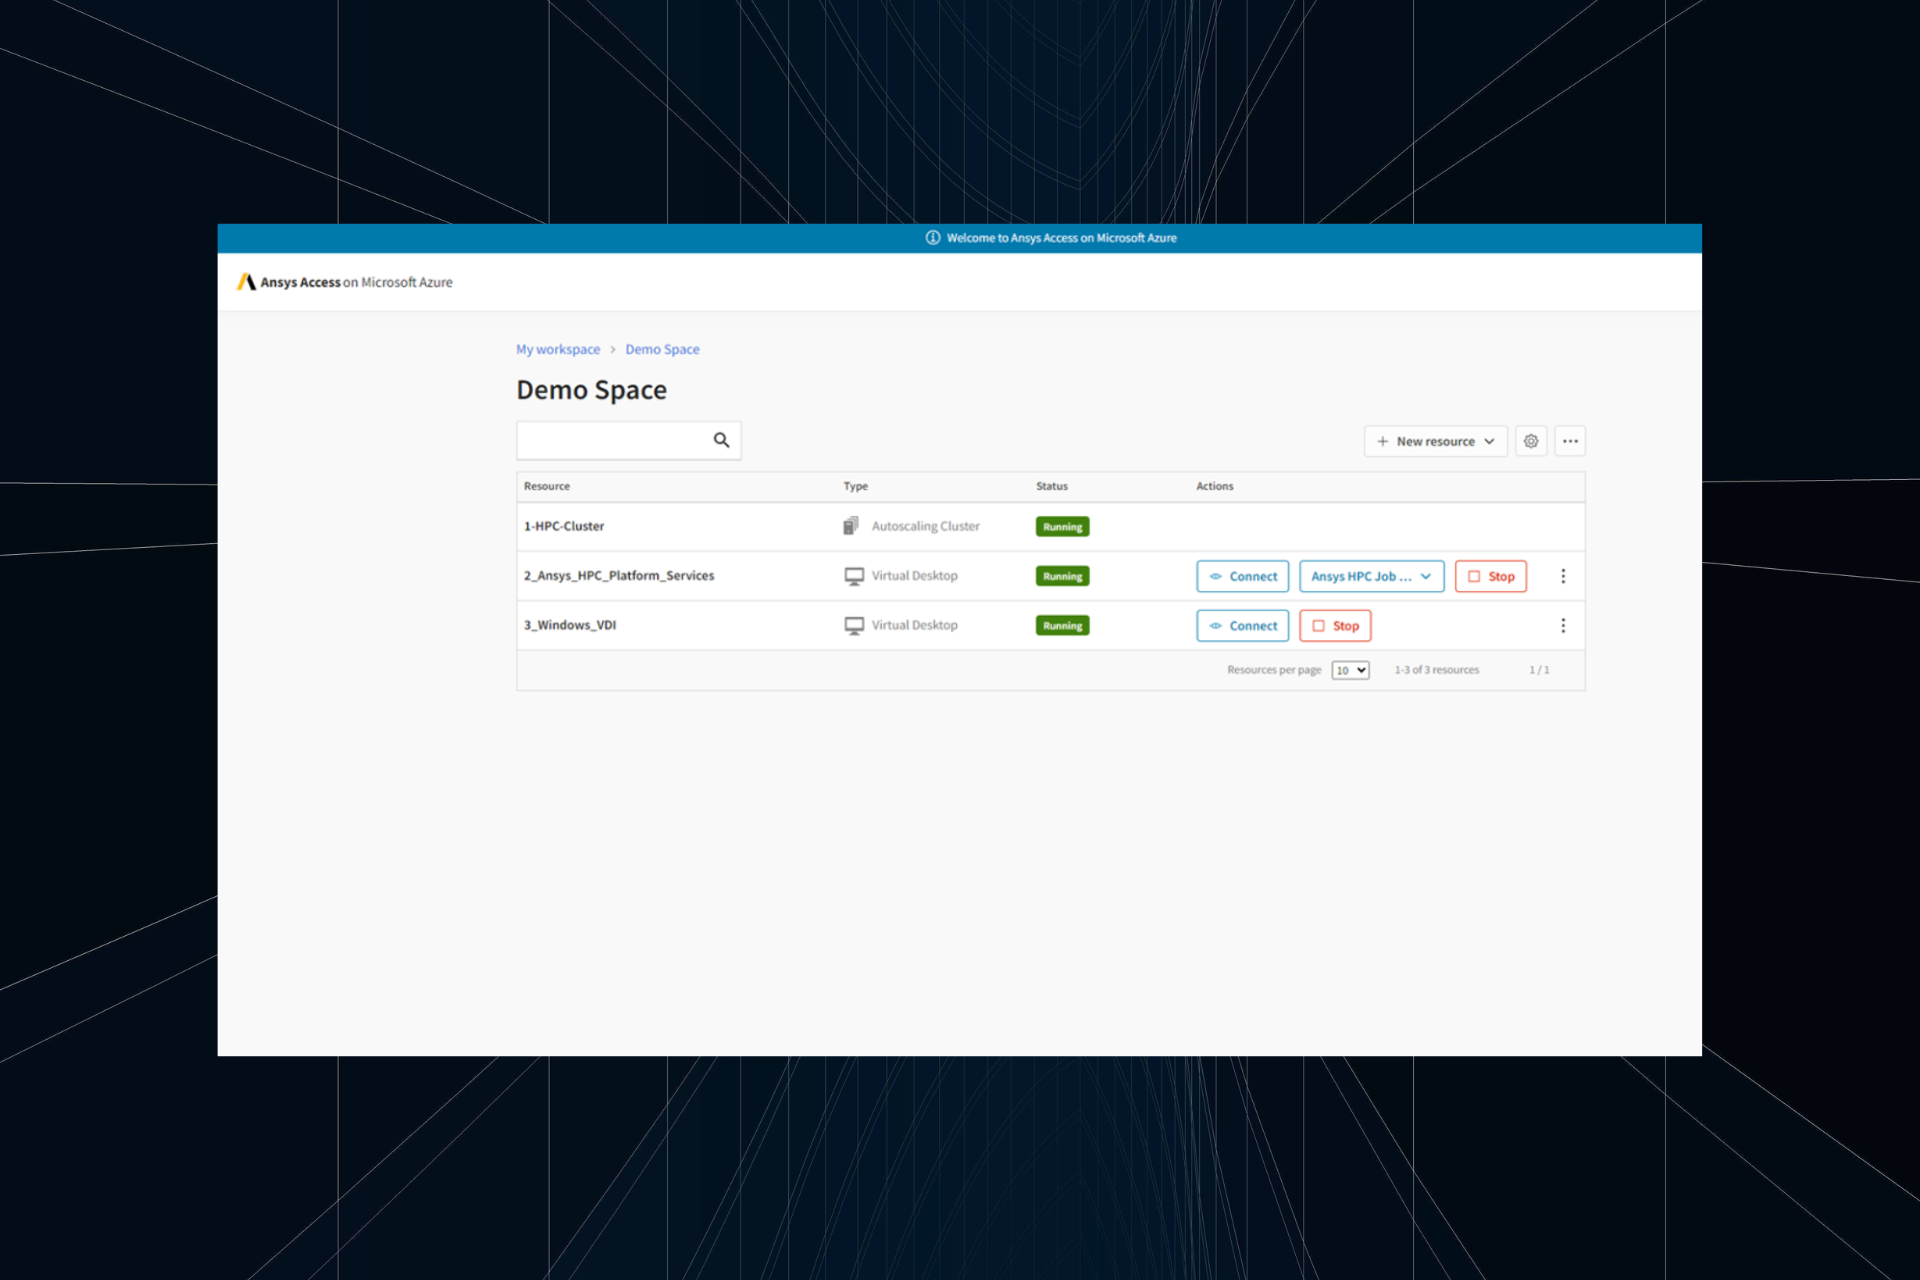Stop the 3_Windows_VDI resource
The height and width of the screenshot is (1280, 1920).
click(1335, 626)
